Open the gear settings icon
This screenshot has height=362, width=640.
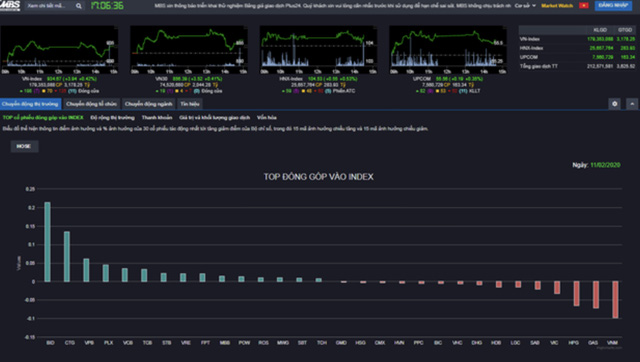(x=615, y=104)
